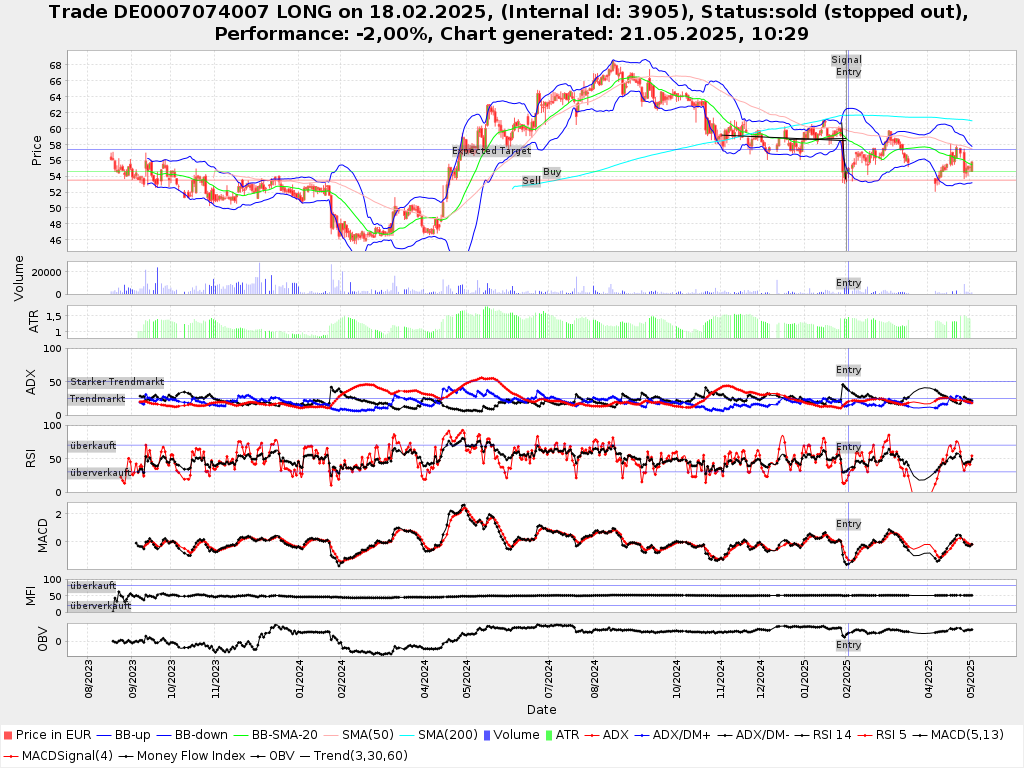Click the überverkauft label in the MFI panel
This screenshot has height=768, width=1024.
[x=100, y=606]
